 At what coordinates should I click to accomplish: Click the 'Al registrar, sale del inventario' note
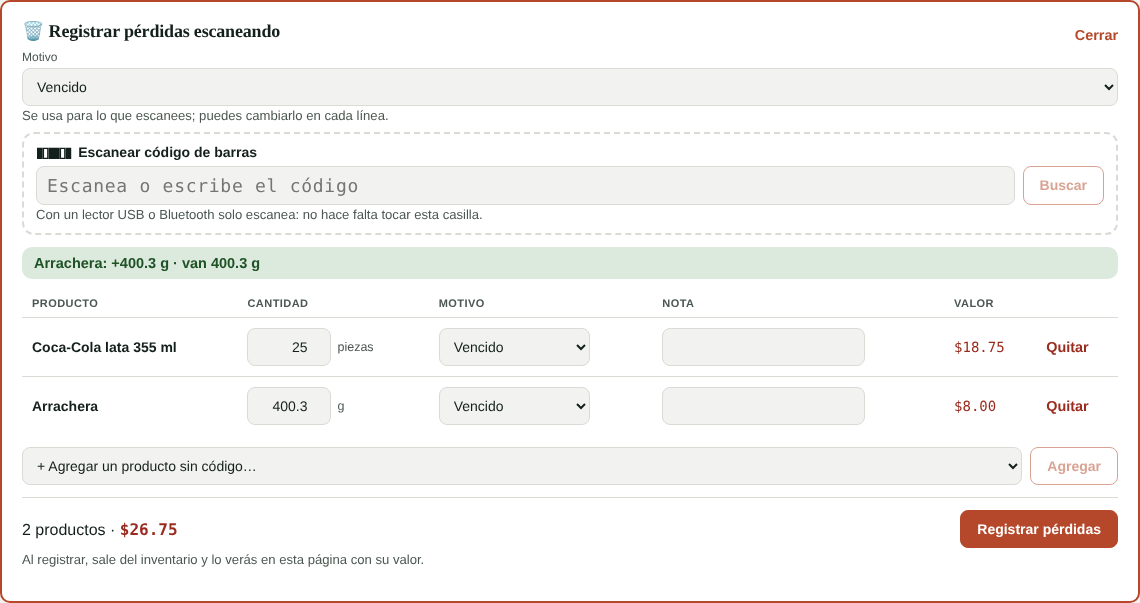point(222,559)
